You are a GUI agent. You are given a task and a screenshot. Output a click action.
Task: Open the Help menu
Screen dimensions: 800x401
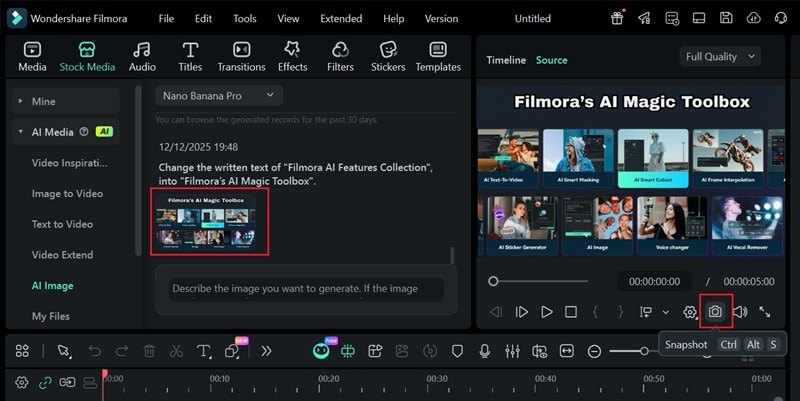tap(393, 18)
